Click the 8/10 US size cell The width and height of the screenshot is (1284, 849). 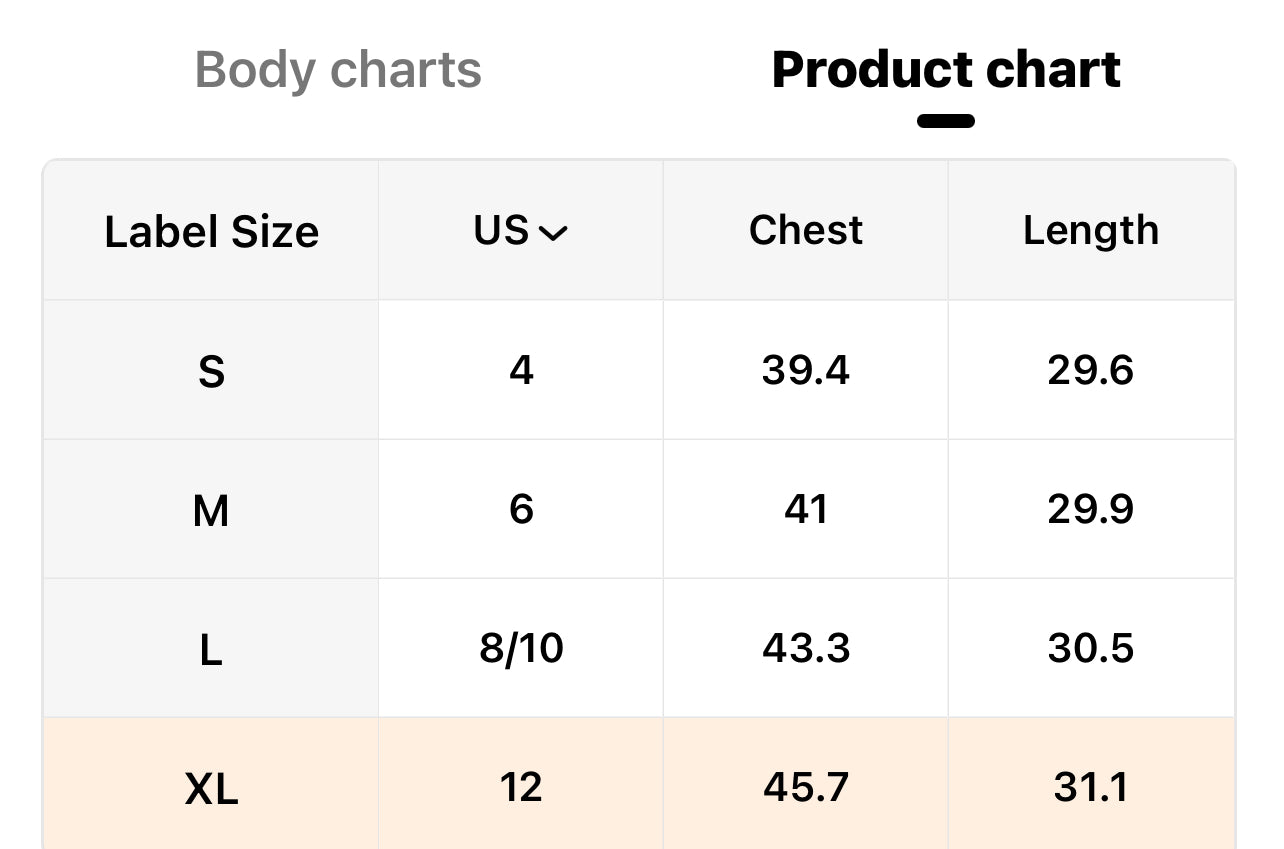click(x=521, y=649)
